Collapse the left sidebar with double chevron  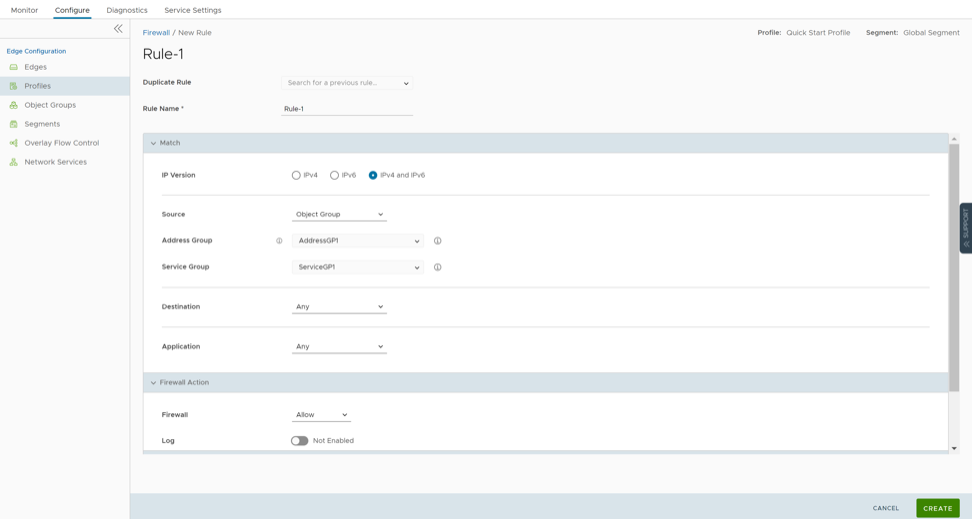118,29
